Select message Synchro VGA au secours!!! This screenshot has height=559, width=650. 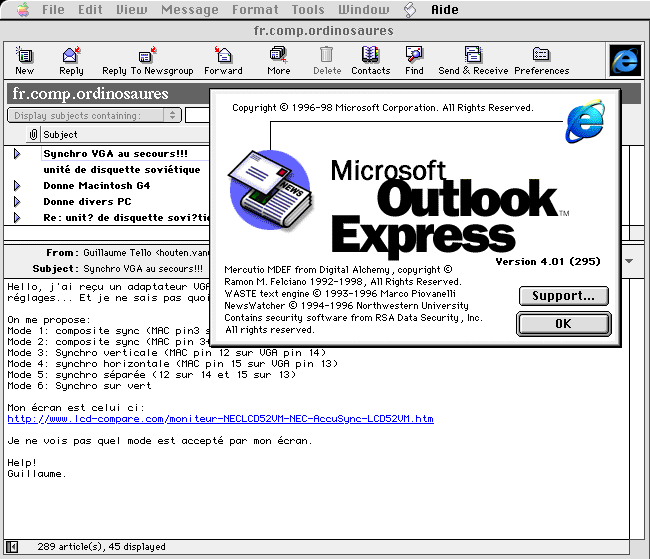click(116, 154)
